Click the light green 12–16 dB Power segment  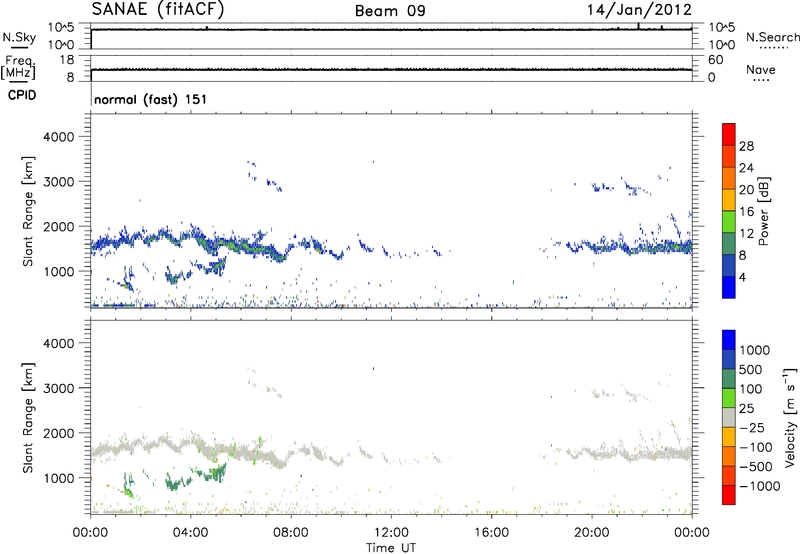click(x=729, y=221)
